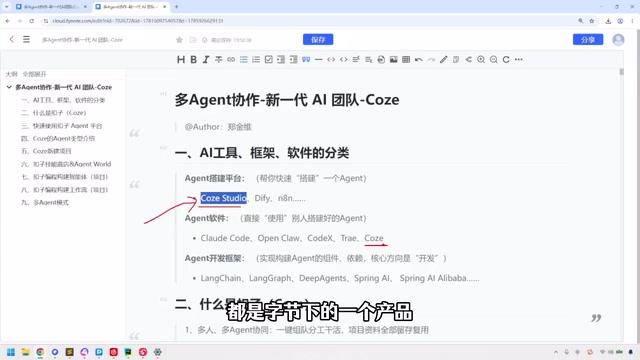
Task: Insert a table from the toolbar
Action: tap(406, 60)
